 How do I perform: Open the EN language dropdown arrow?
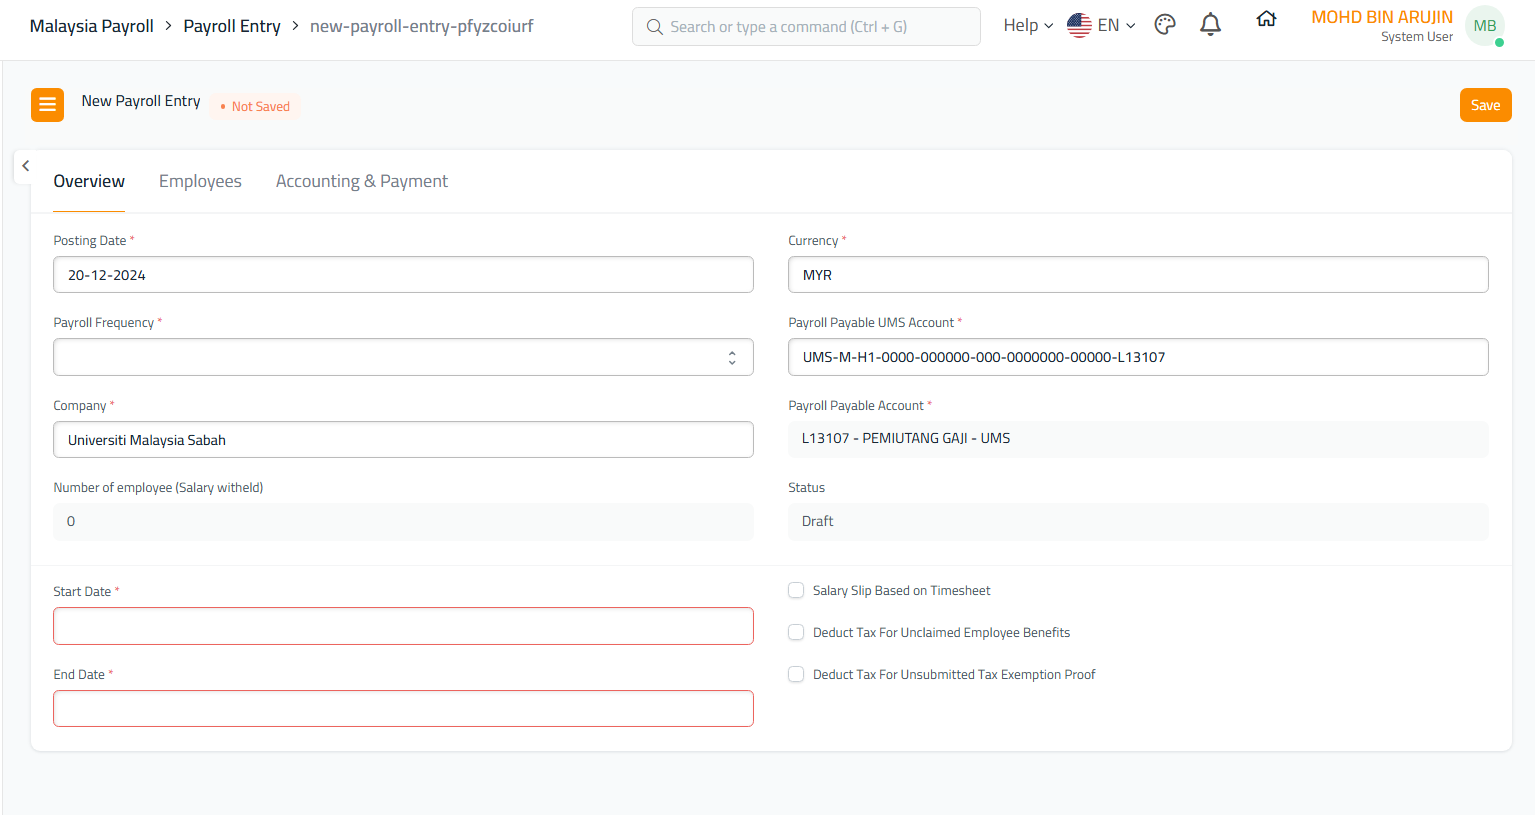pos(1131,26)
